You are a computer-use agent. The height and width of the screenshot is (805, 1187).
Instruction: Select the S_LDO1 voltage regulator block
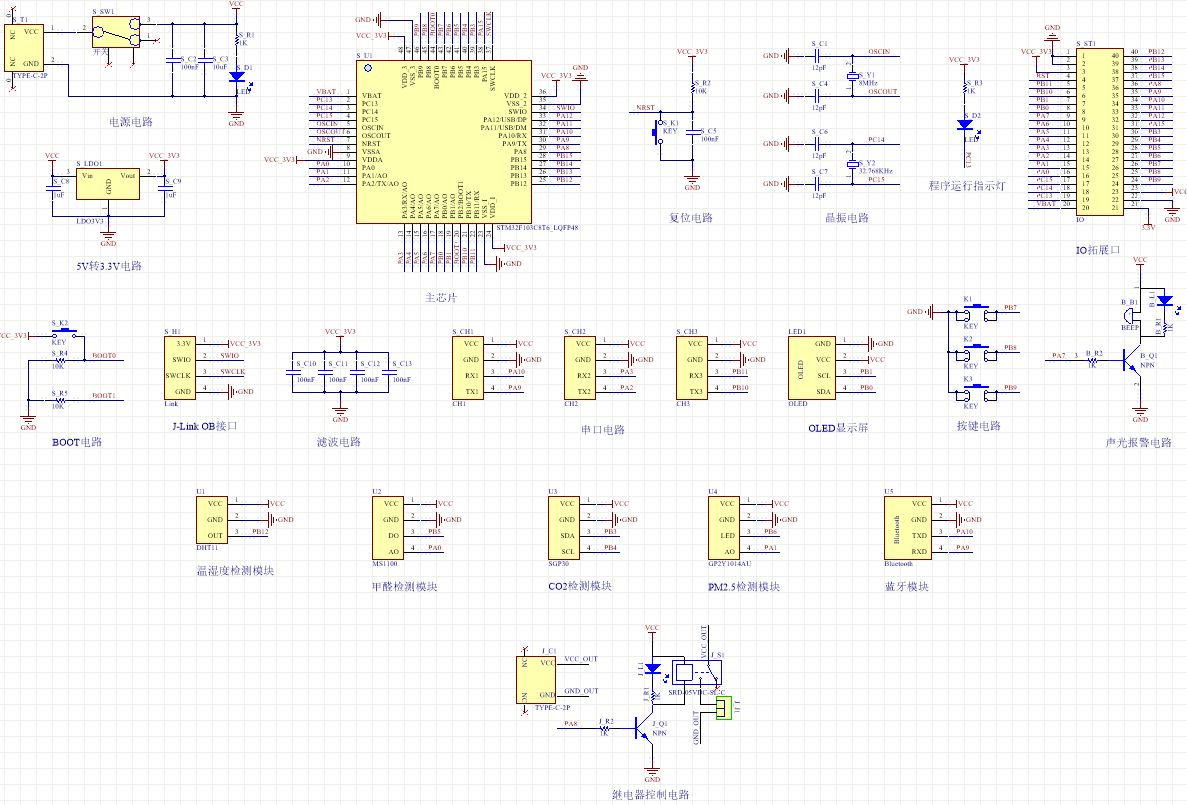[107, 184]
